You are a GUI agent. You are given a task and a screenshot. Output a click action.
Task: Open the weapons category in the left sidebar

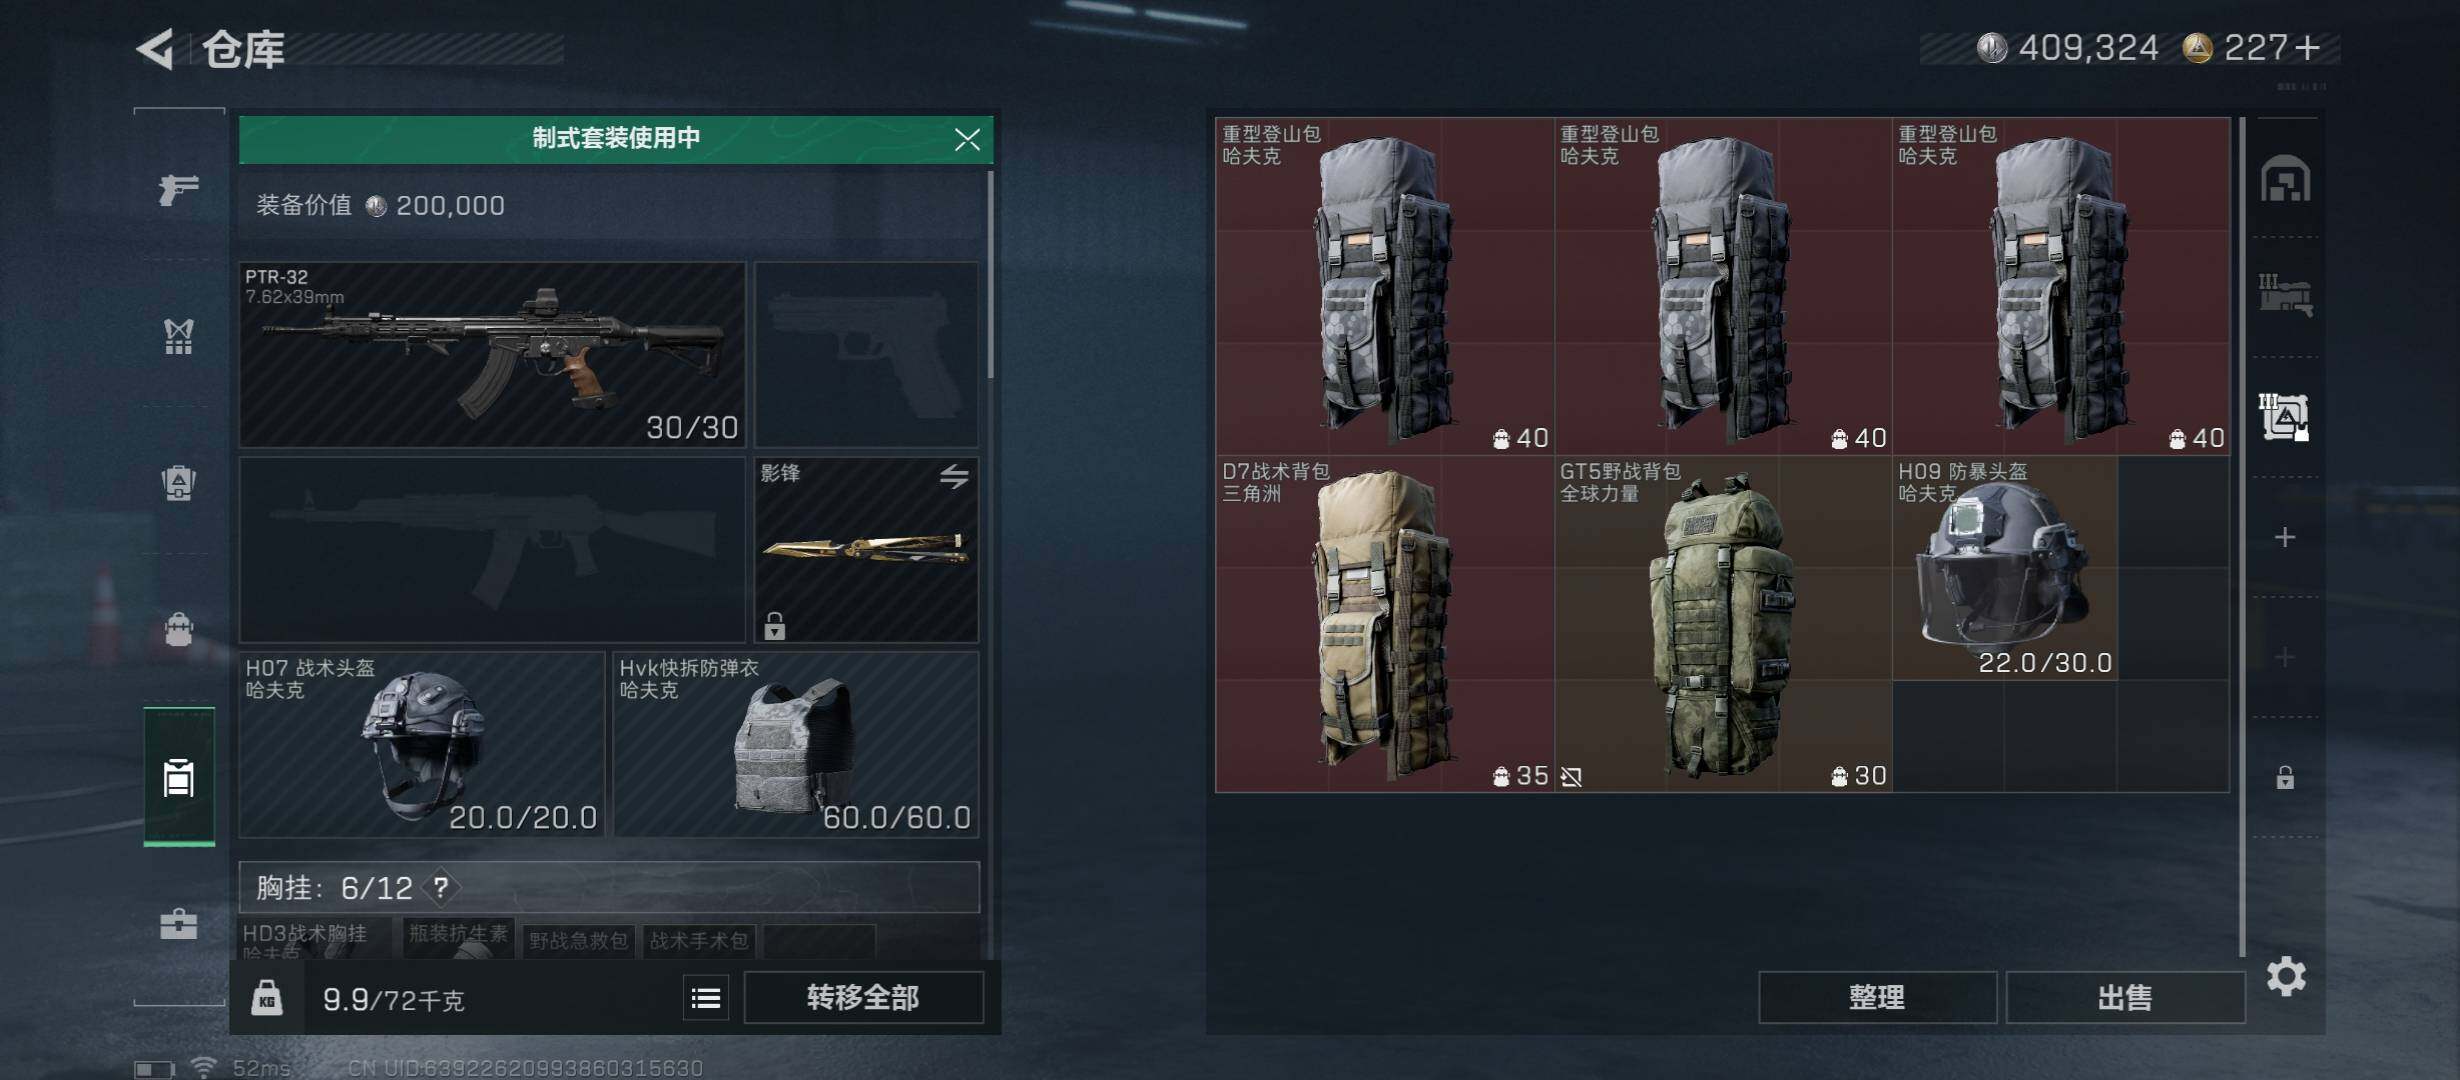click(179, 188)
